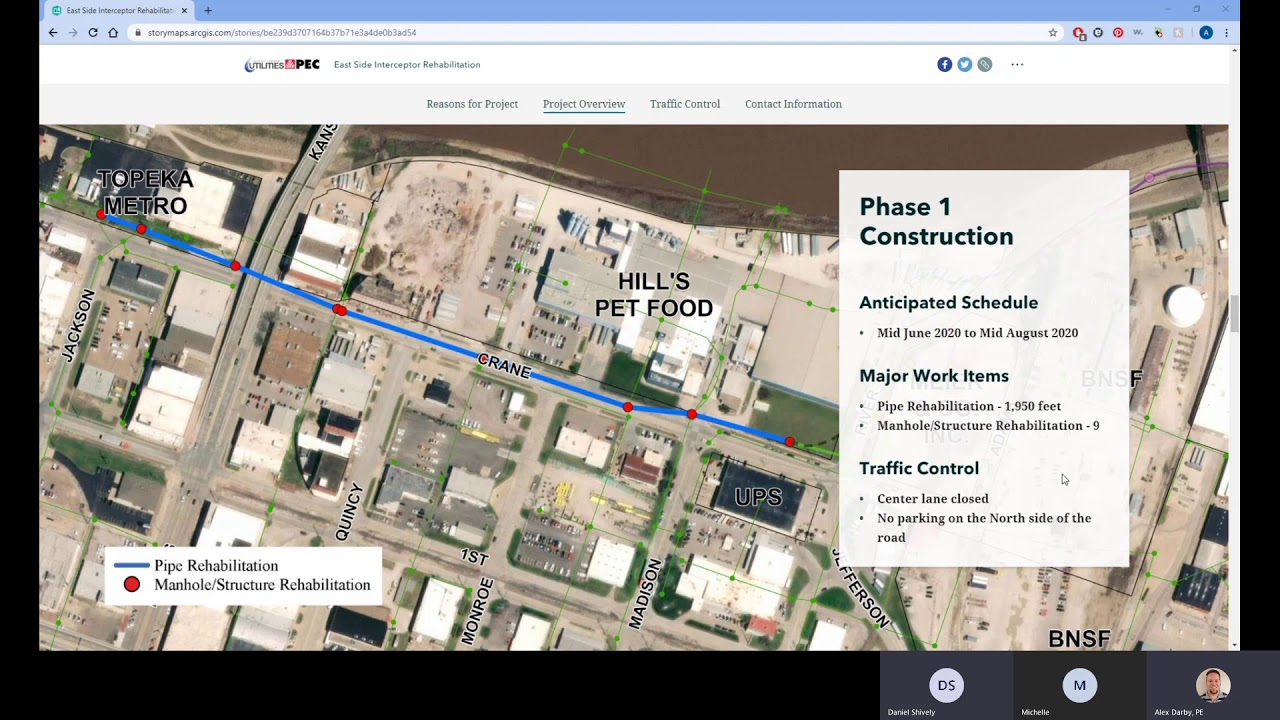Go back with the browser back arrow
The image size is (1280, 720).
[x=53, y=32]
